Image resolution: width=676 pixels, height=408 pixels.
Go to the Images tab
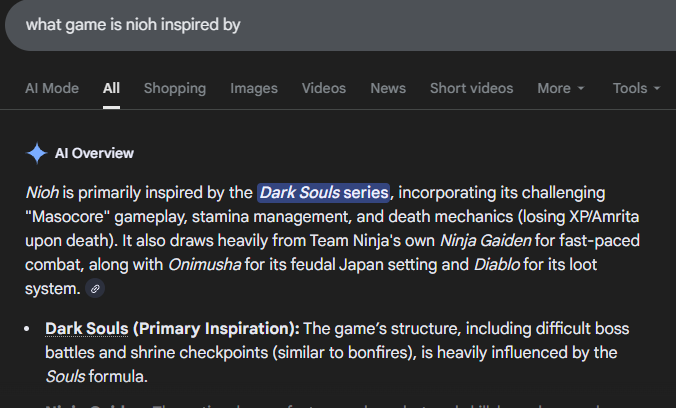254,88
